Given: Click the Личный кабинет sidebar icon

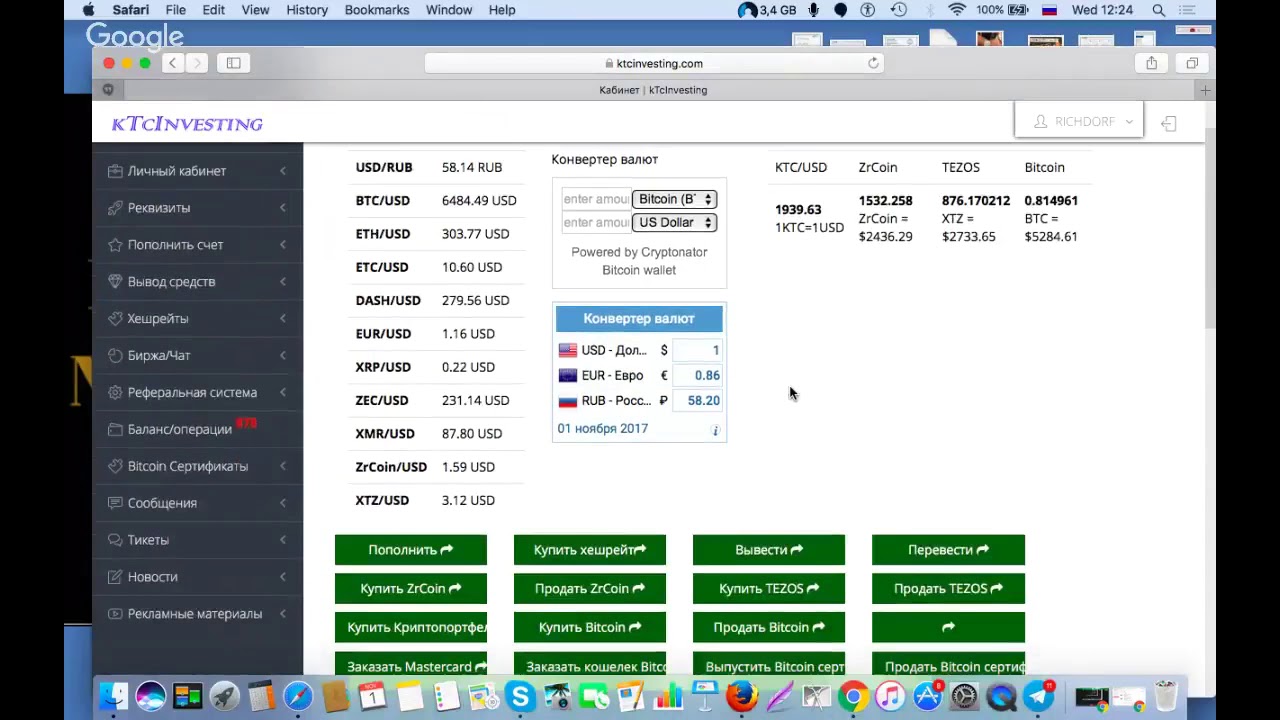Looking at the screenshot, I should 115,171.
